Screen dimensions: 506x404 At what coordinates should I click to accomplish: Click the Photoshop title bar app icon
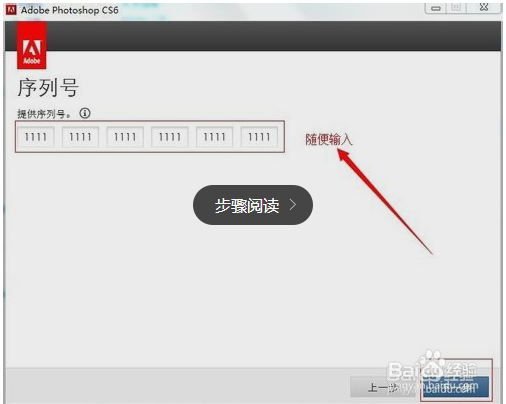coord(11,10)
